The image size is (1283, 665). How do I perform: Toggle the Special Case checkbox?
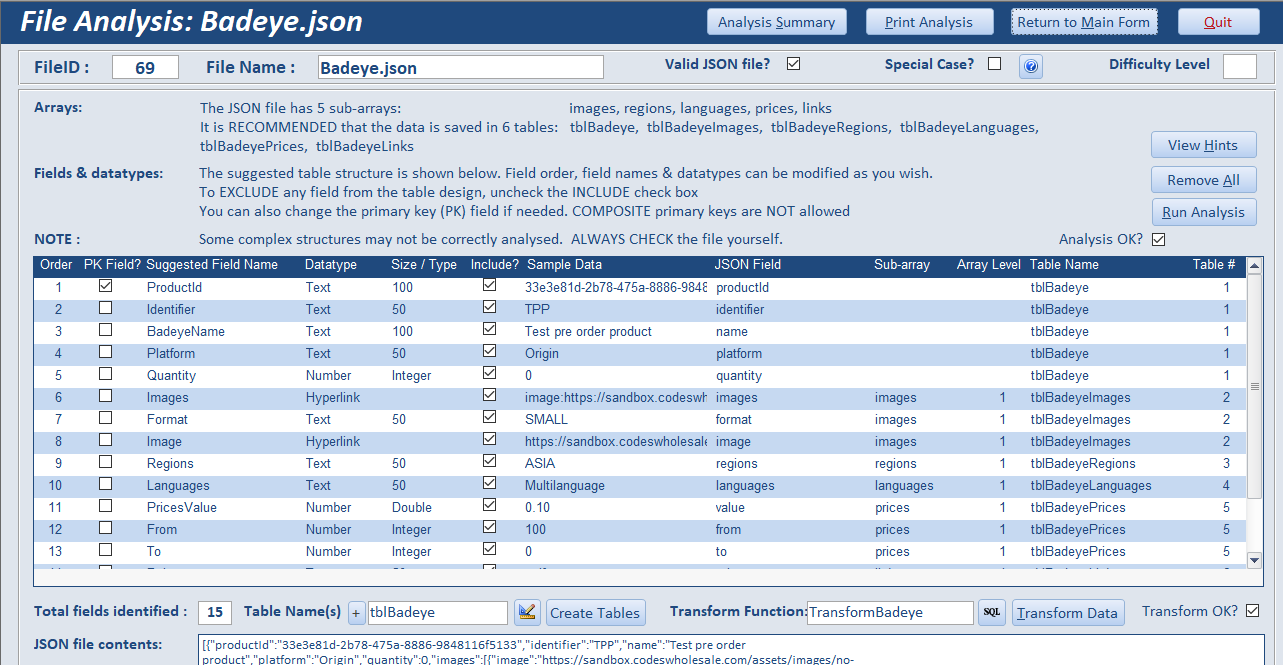pyautogui.click(x=994, y=64)
